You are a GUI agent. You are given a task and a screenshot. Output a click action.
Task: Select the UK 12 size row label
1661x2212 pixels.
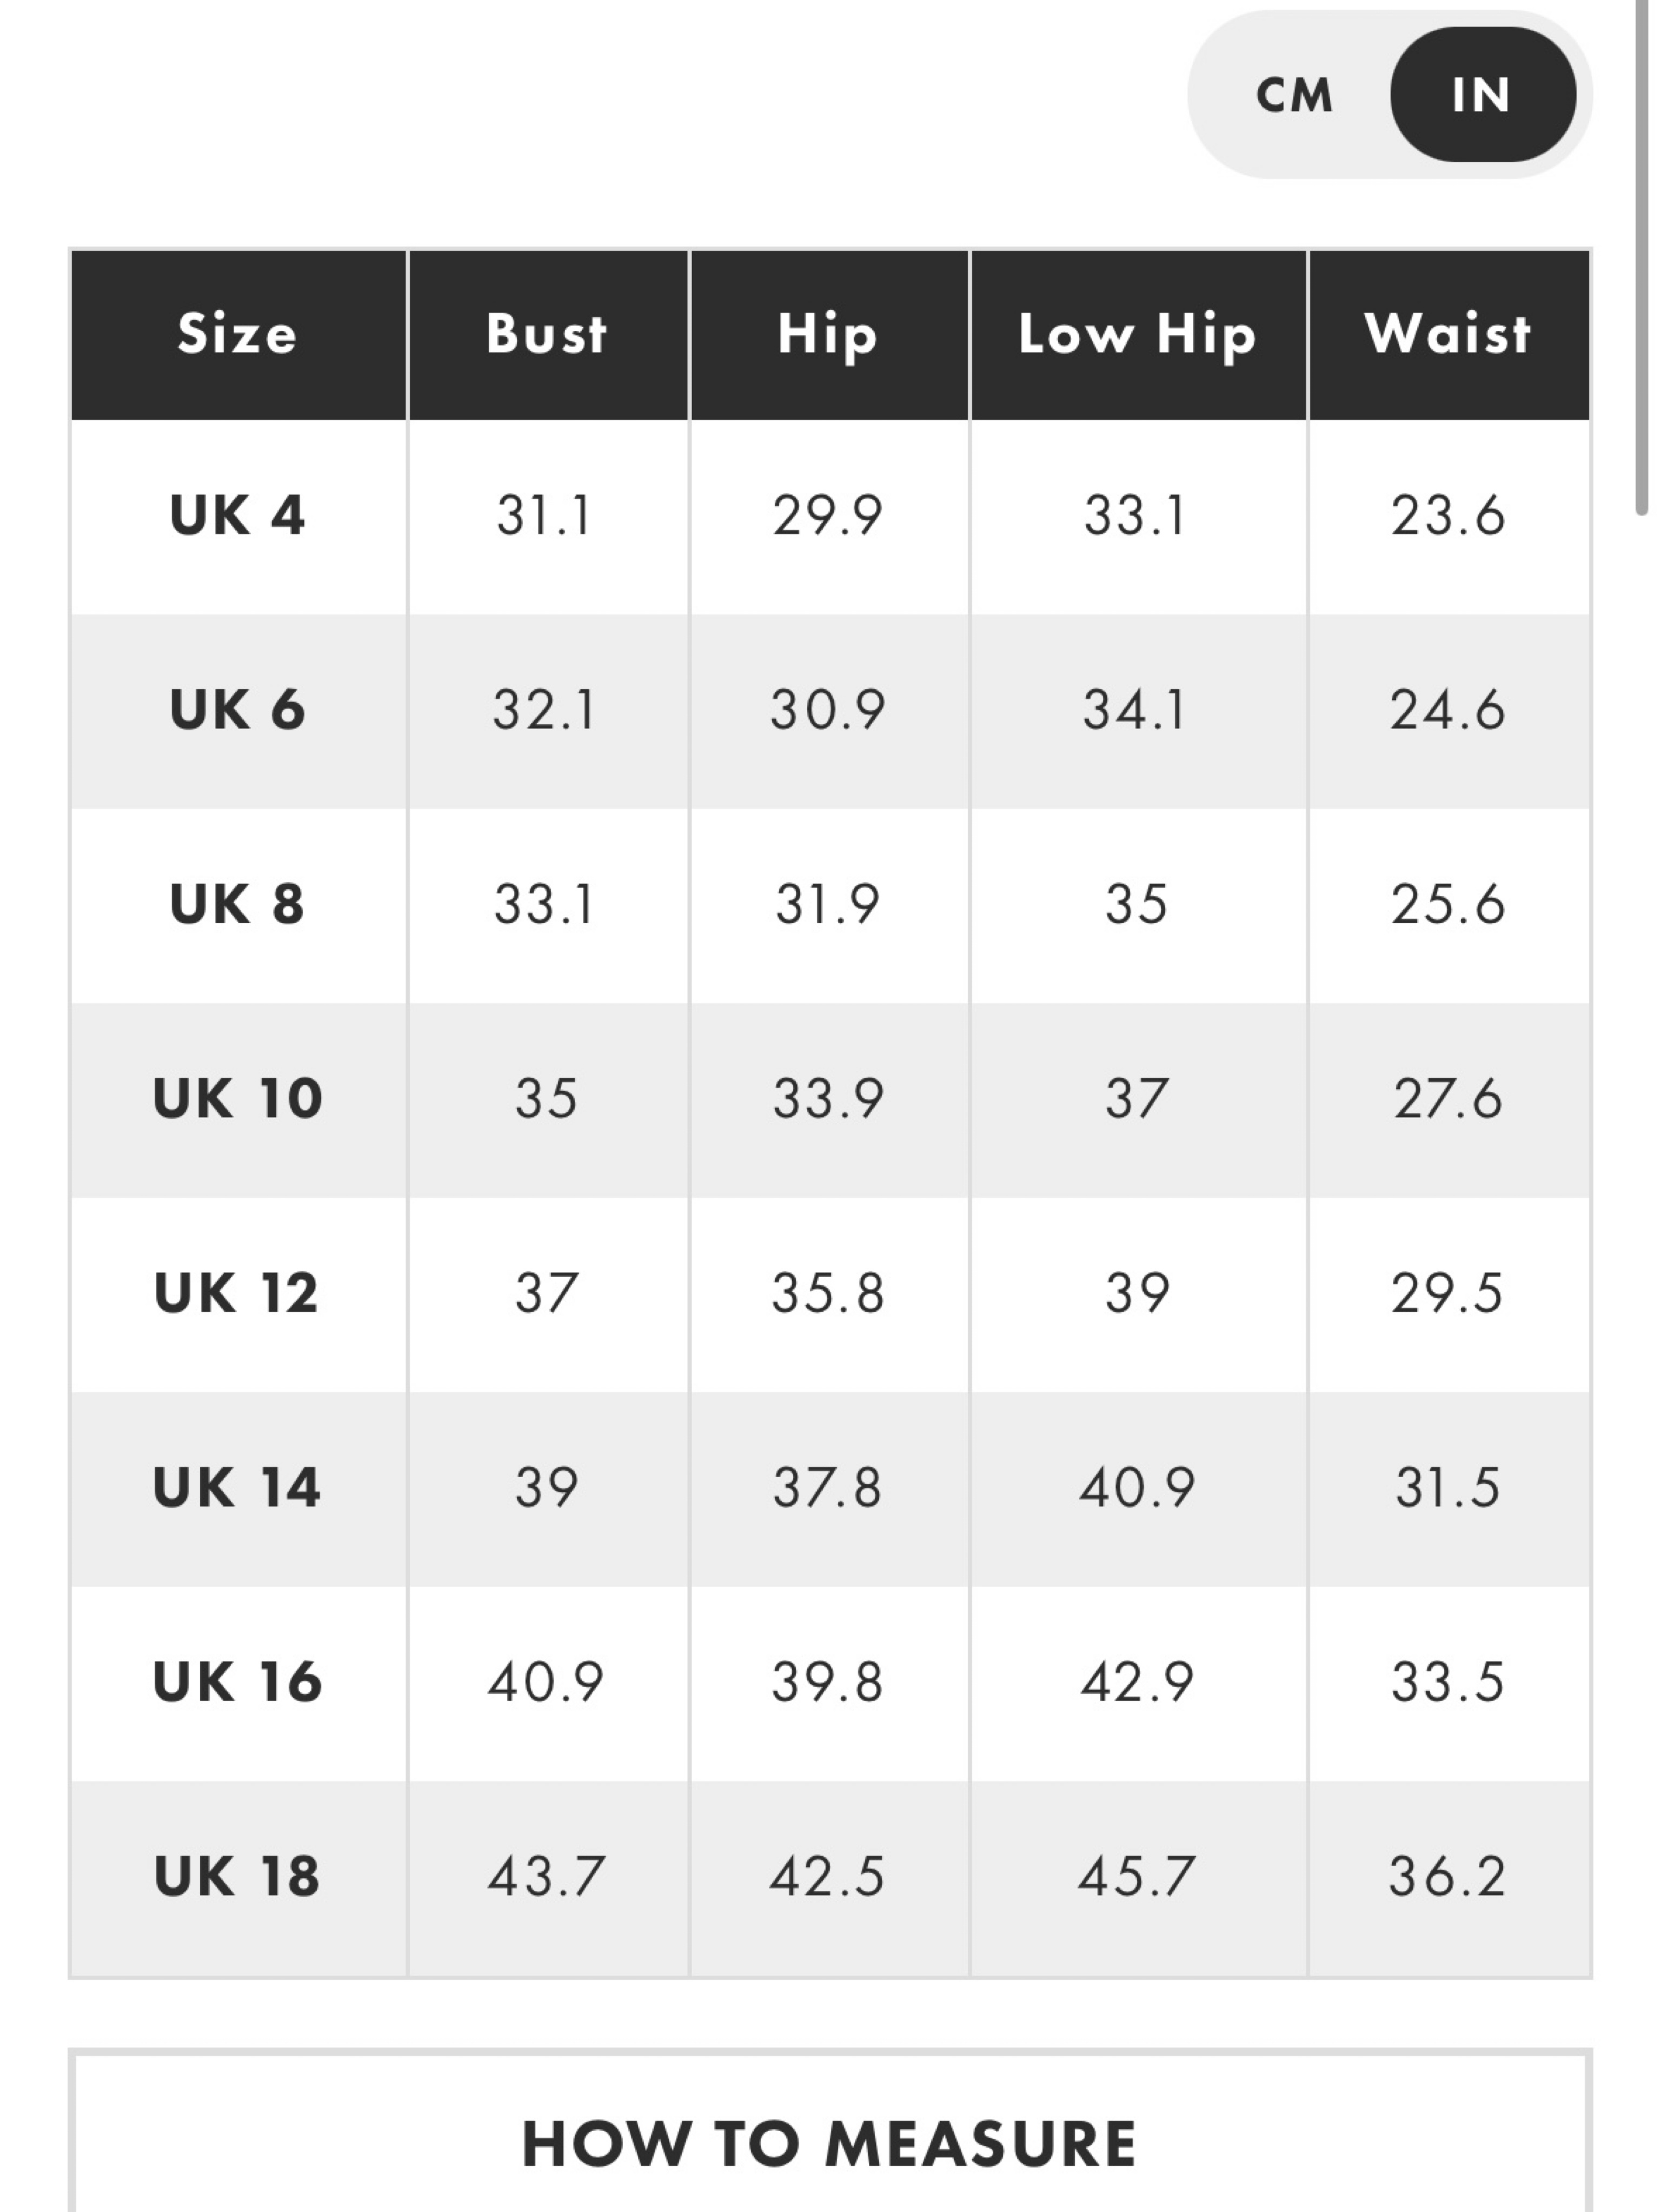pos(238,1292)
